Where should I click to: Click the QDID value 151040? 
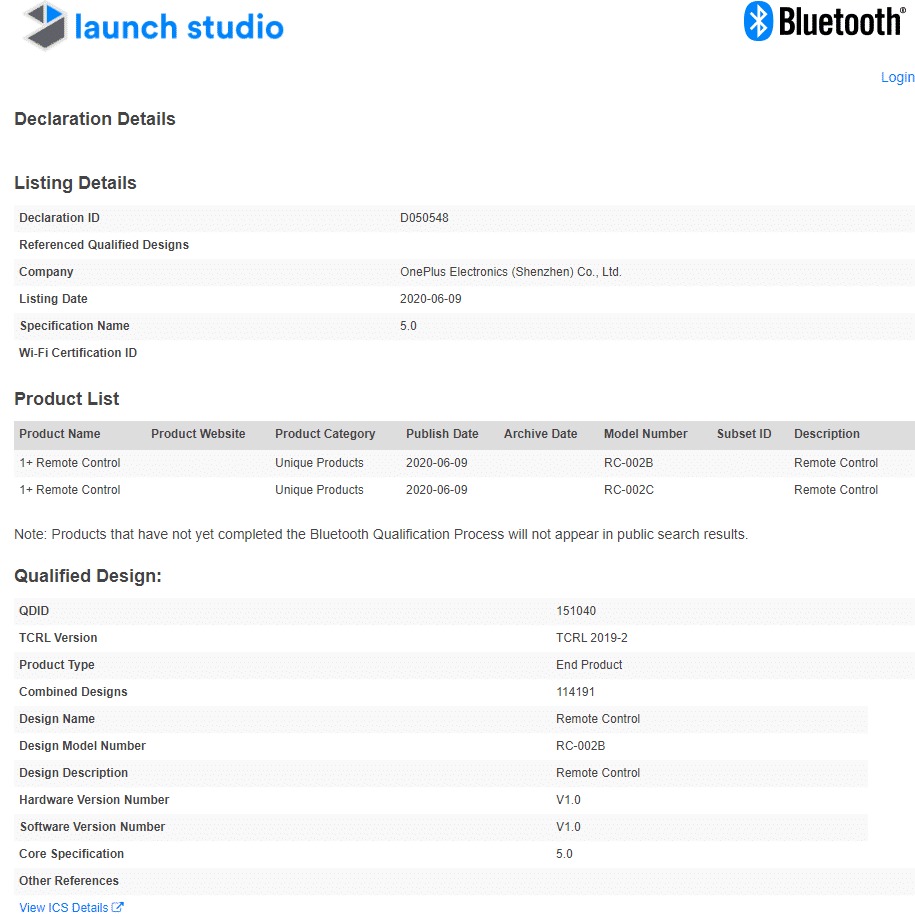click(x=576, y=611)
